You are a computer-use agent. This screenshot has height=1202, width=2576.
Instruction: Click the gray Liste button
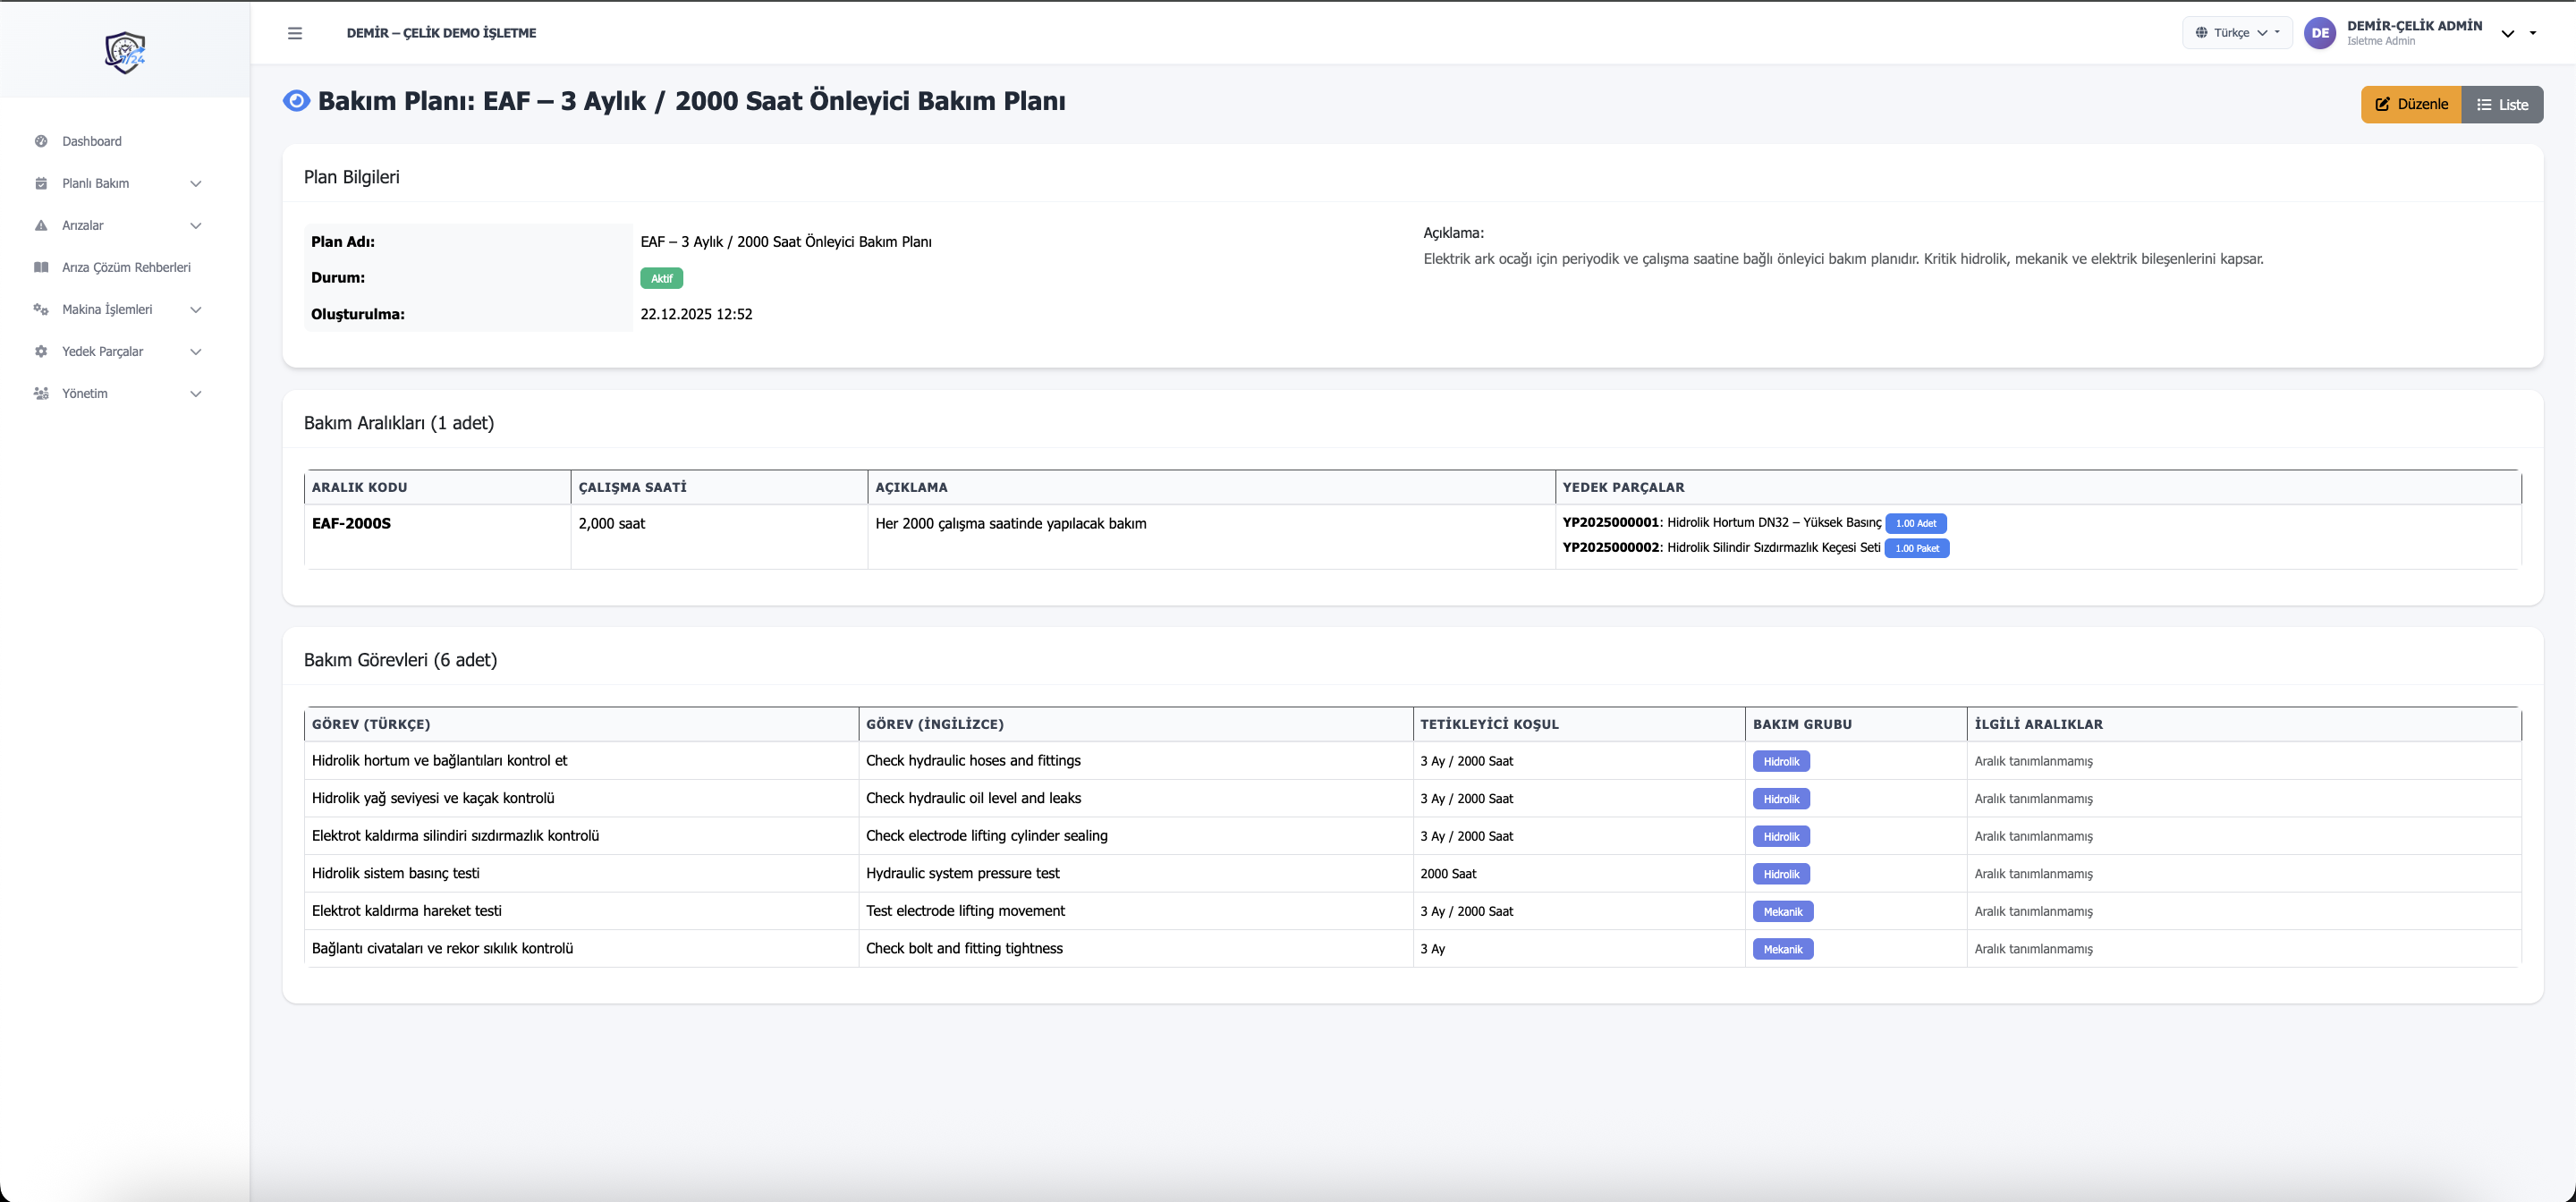[2502, 105]
